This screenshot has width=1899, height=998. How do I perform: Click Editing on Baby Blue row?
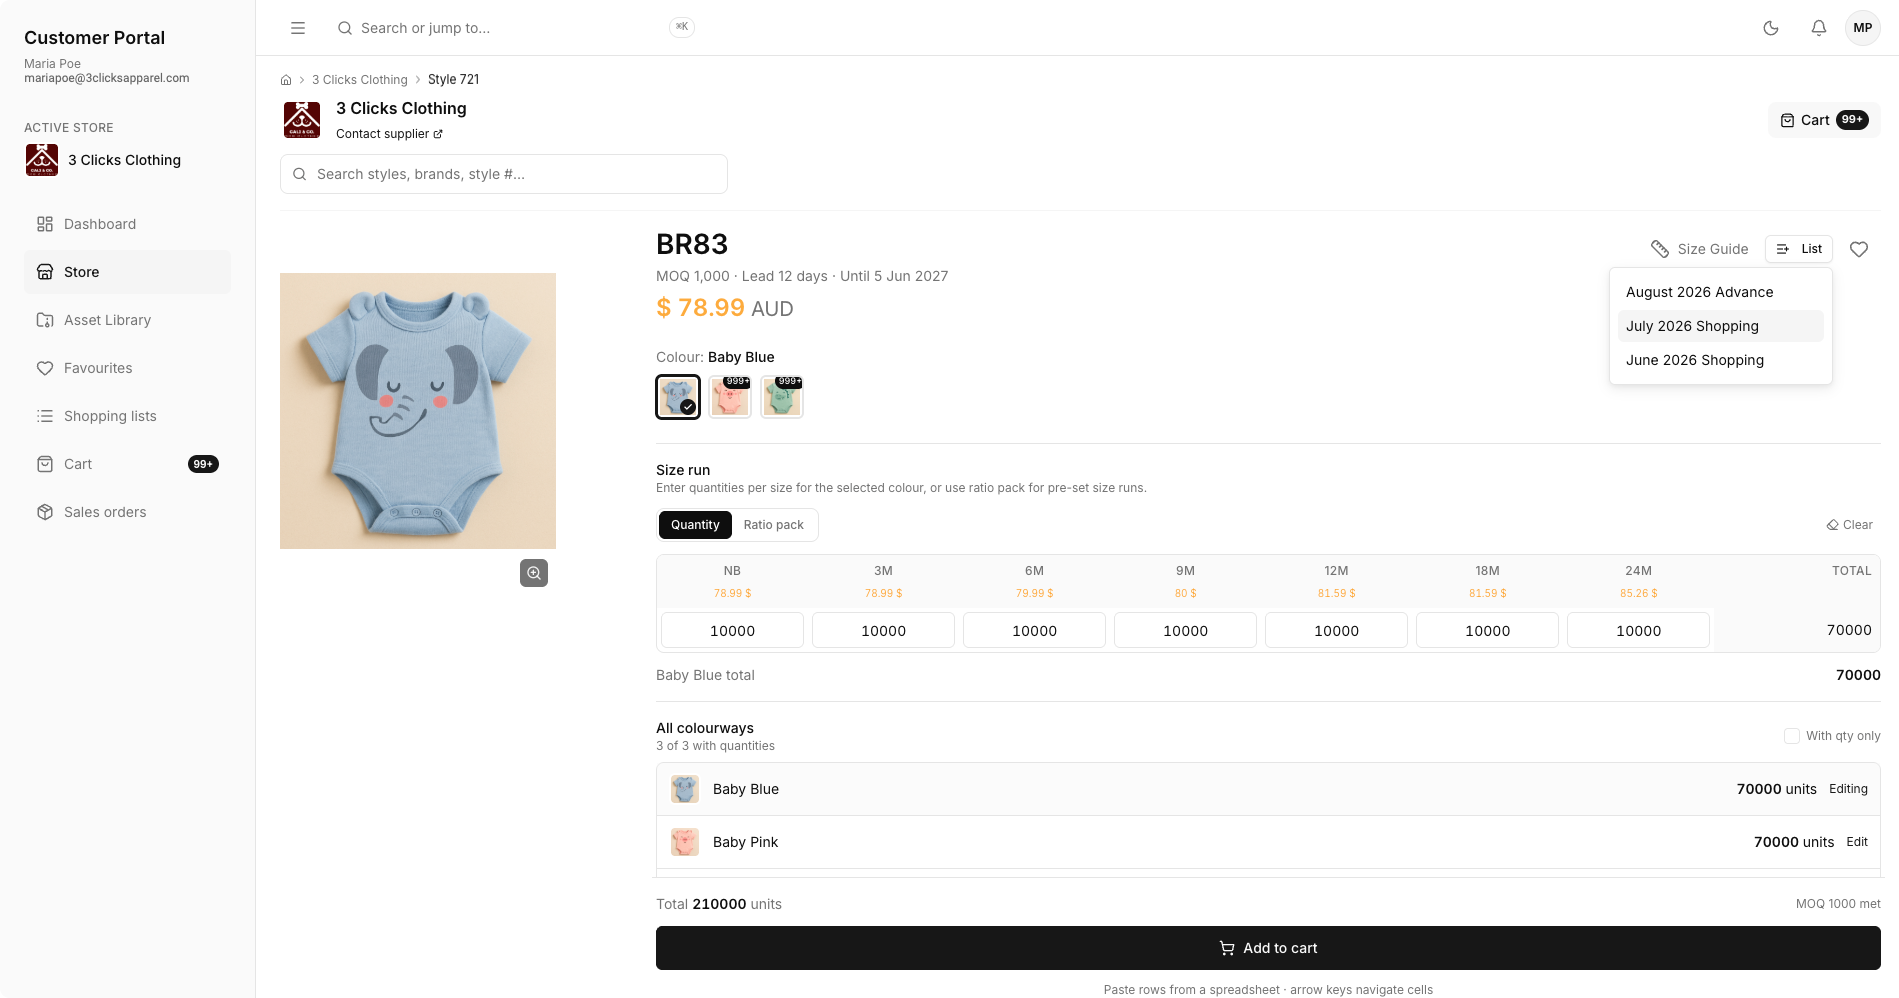click(x=1848, y=789)
